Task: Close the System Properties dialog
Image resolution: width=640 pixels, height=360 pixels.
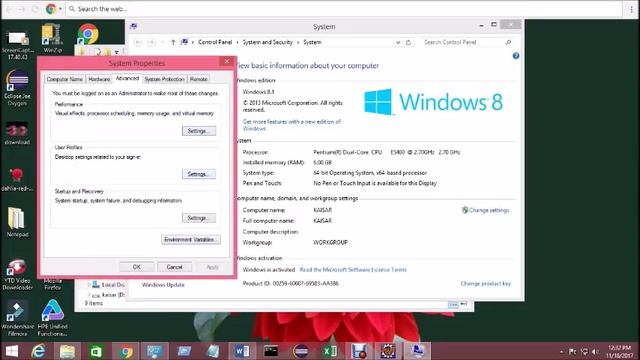Action: pyautogui.click(x=227, y=62)
